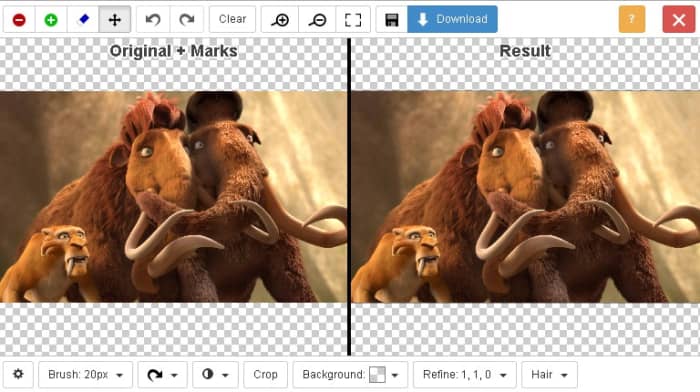Click the Original + Marks image

(x=173, y=196)
